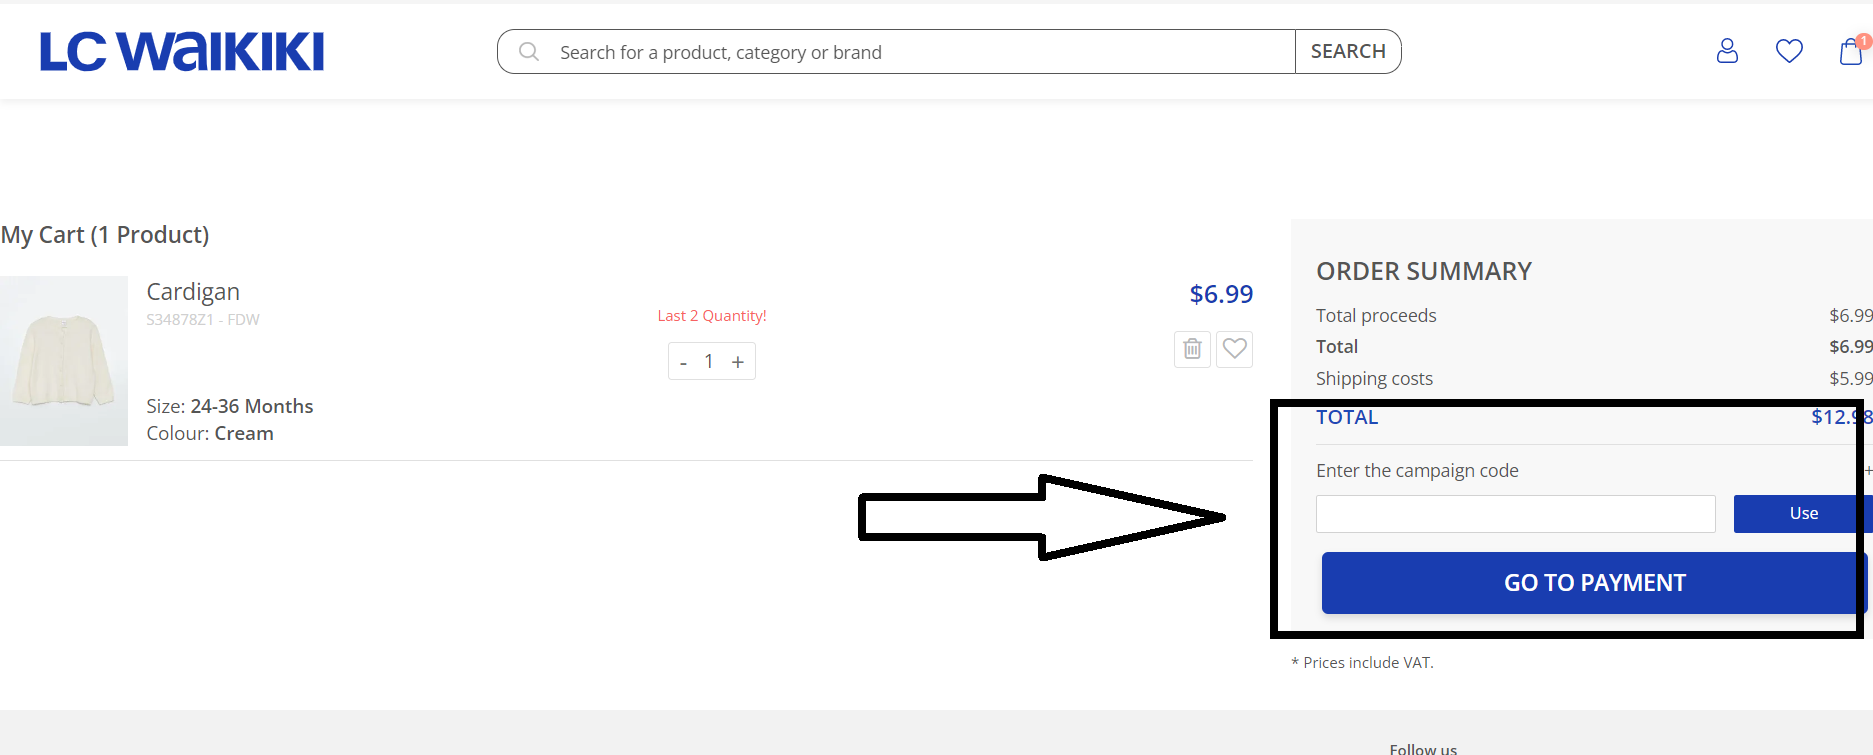The height and width of the screenshot is (755, 1873).
Task: Delete Cardigan using the trash icon
Action: coord(1192,349)
